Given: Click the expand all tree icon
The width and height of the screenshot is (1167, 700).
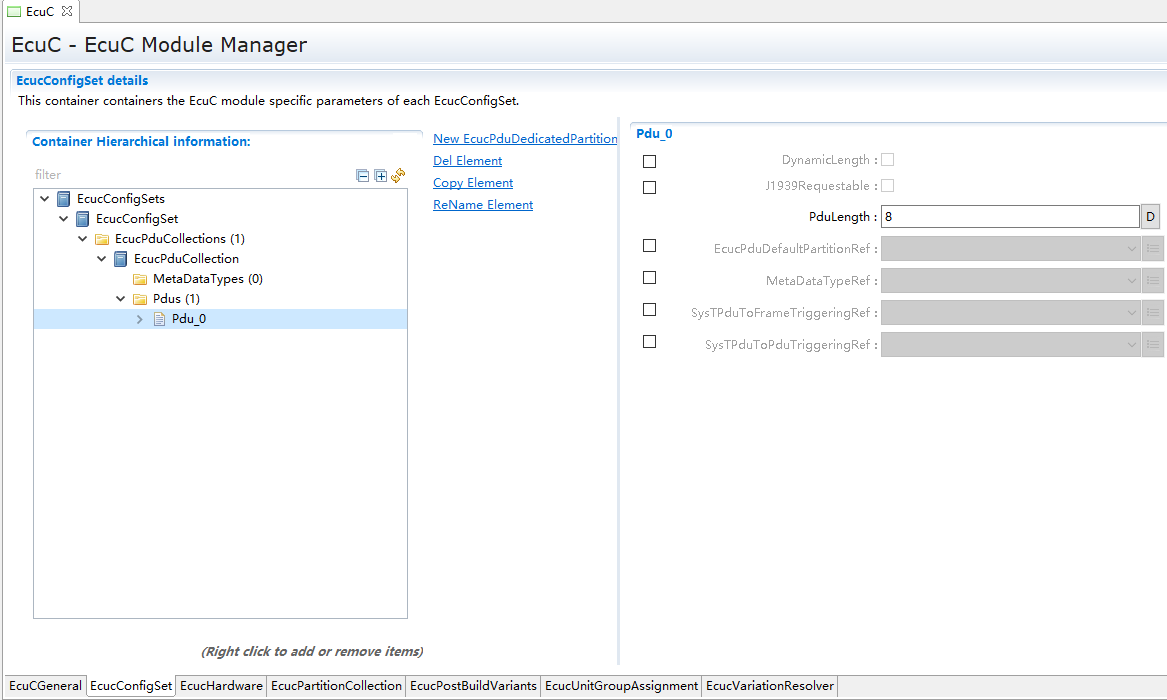Looking at the screenshot, I should (380, 176).
